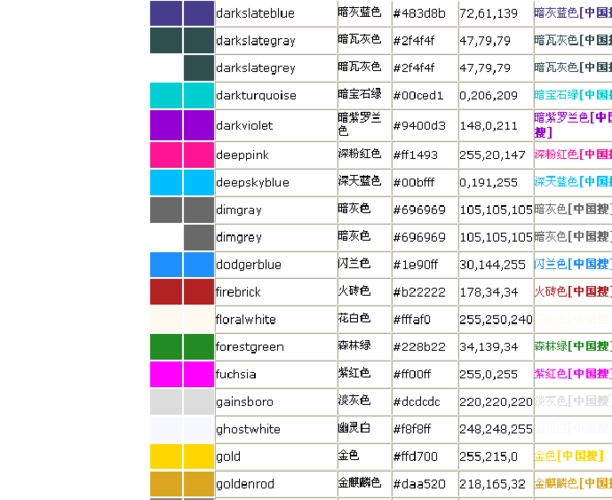Click the RGB value 248,248,255
Screen dimensions: 612x500
[496, 429]
